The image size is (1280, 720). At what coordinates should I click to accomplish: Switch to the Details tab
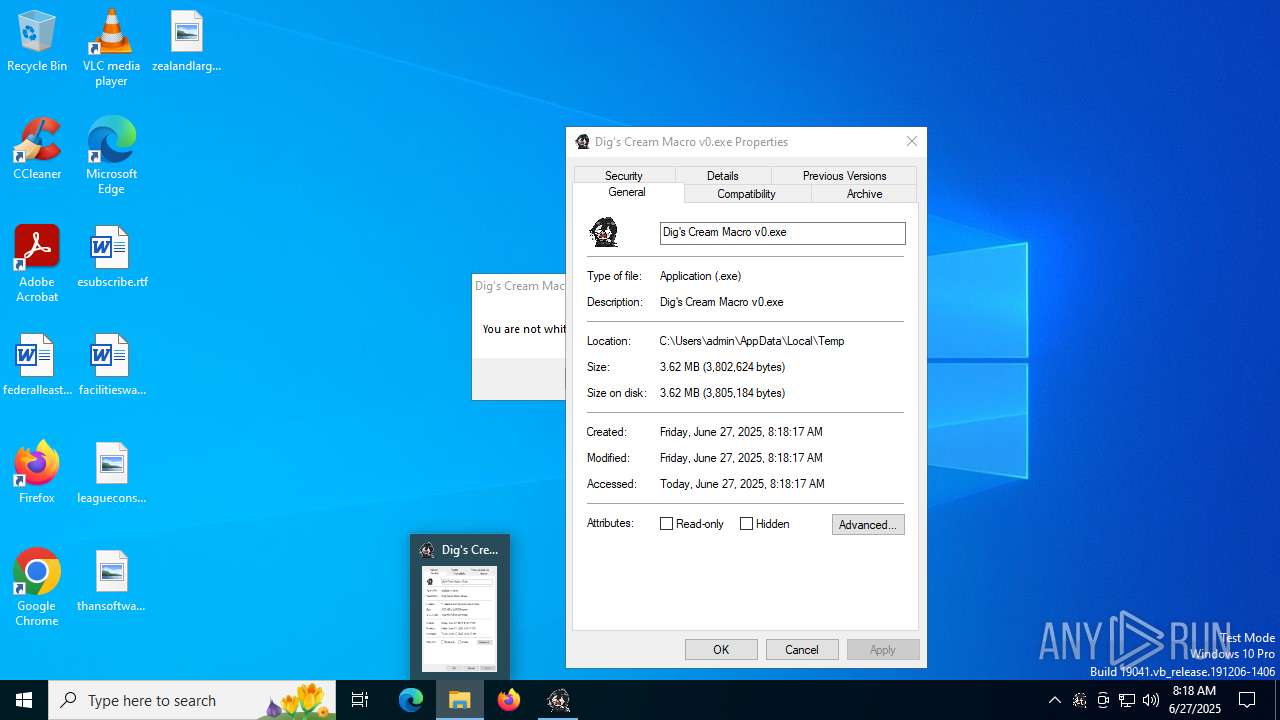coord(722,175)
